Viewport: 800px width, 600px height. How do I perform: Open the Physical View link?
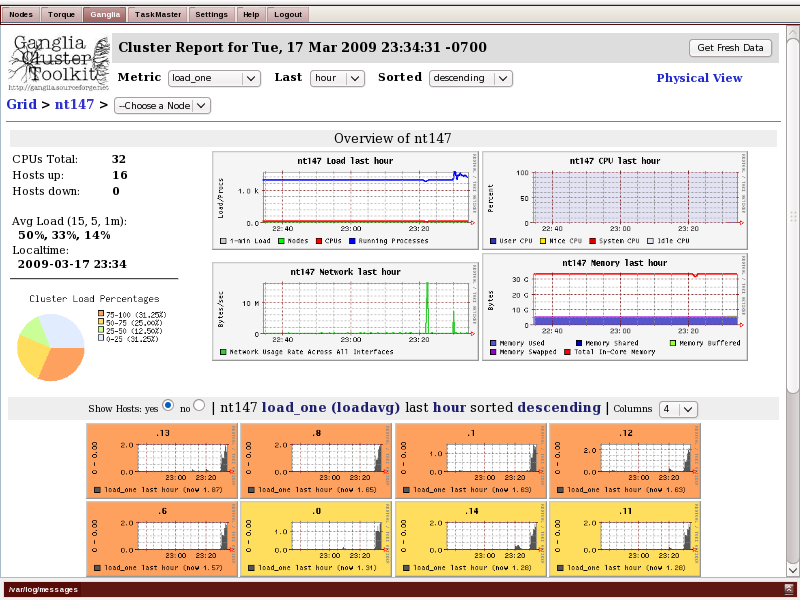pos(699,78)
